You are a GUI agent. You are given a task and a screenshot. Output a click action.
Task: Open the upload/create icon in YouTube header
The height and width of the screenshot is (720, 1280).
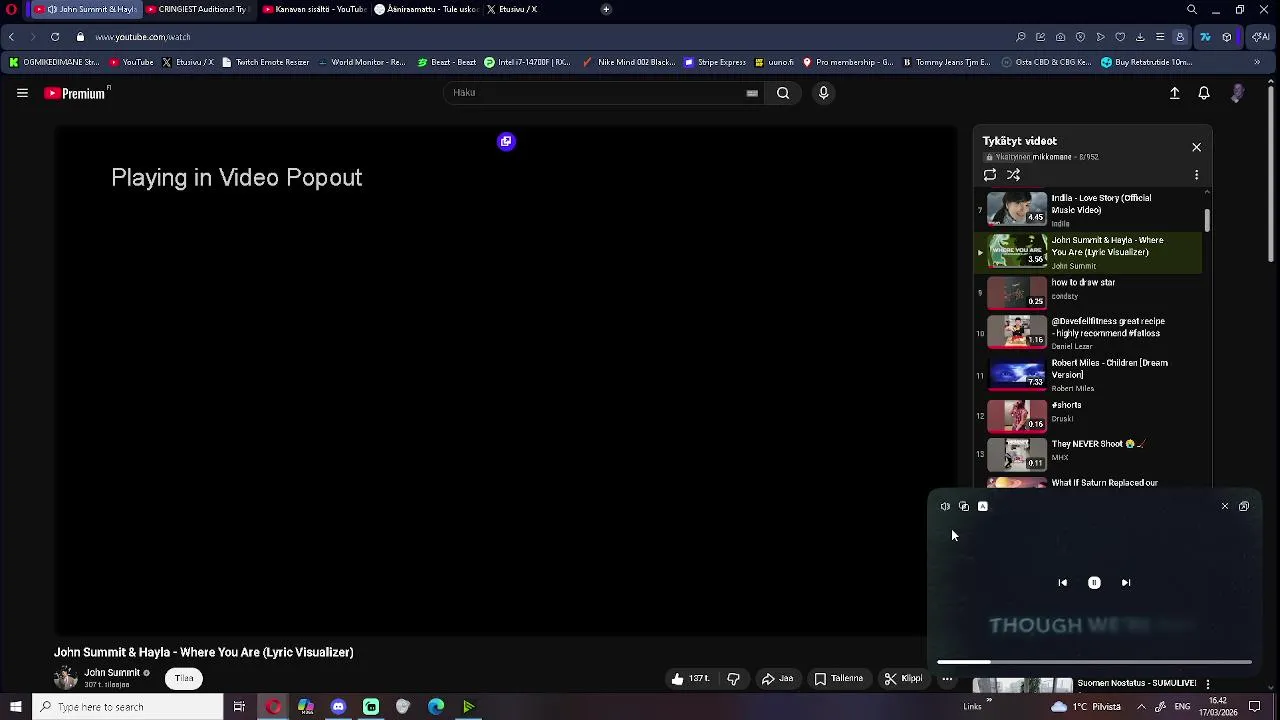pos(1175,93)
